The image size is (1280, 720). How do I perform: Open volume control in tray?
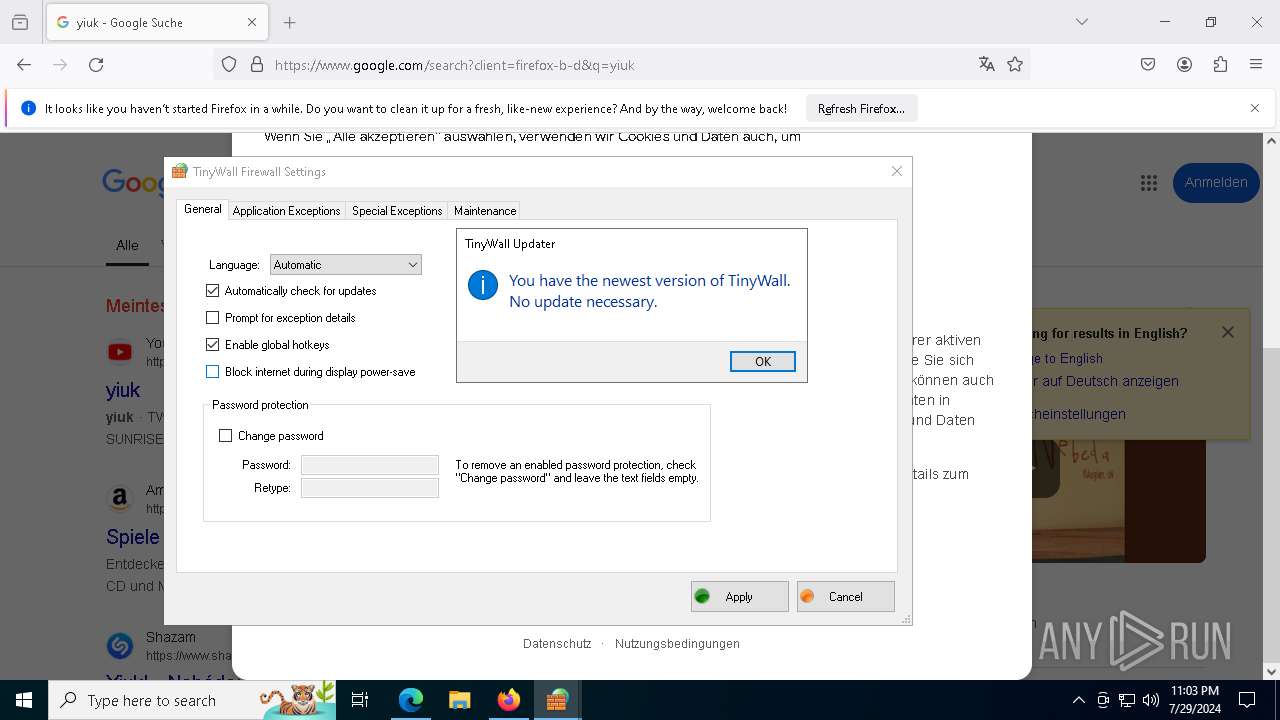pyautogui.click(x=1151, y=700)
